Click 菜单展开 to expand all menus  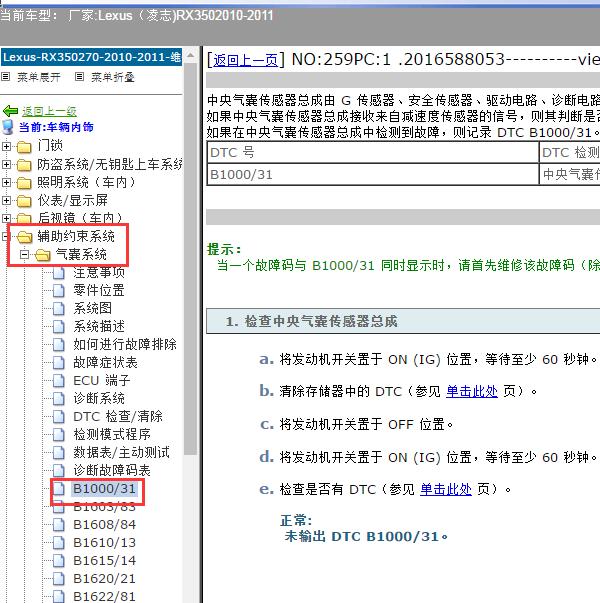click(x=38, y=77)
